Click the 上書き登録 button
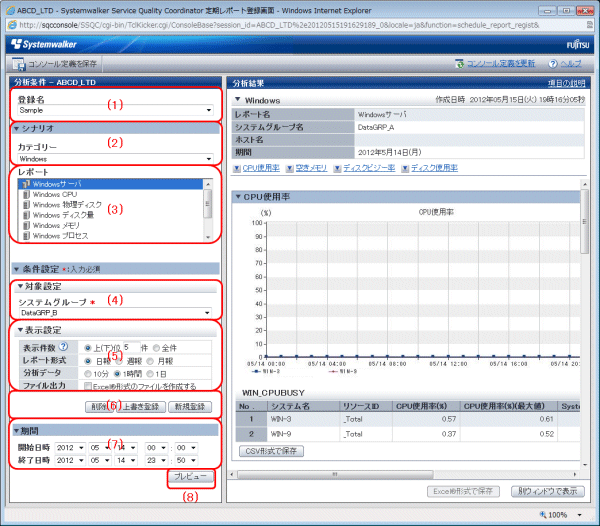This screenshot has height=526, width=600. click(x=141, y=407)
